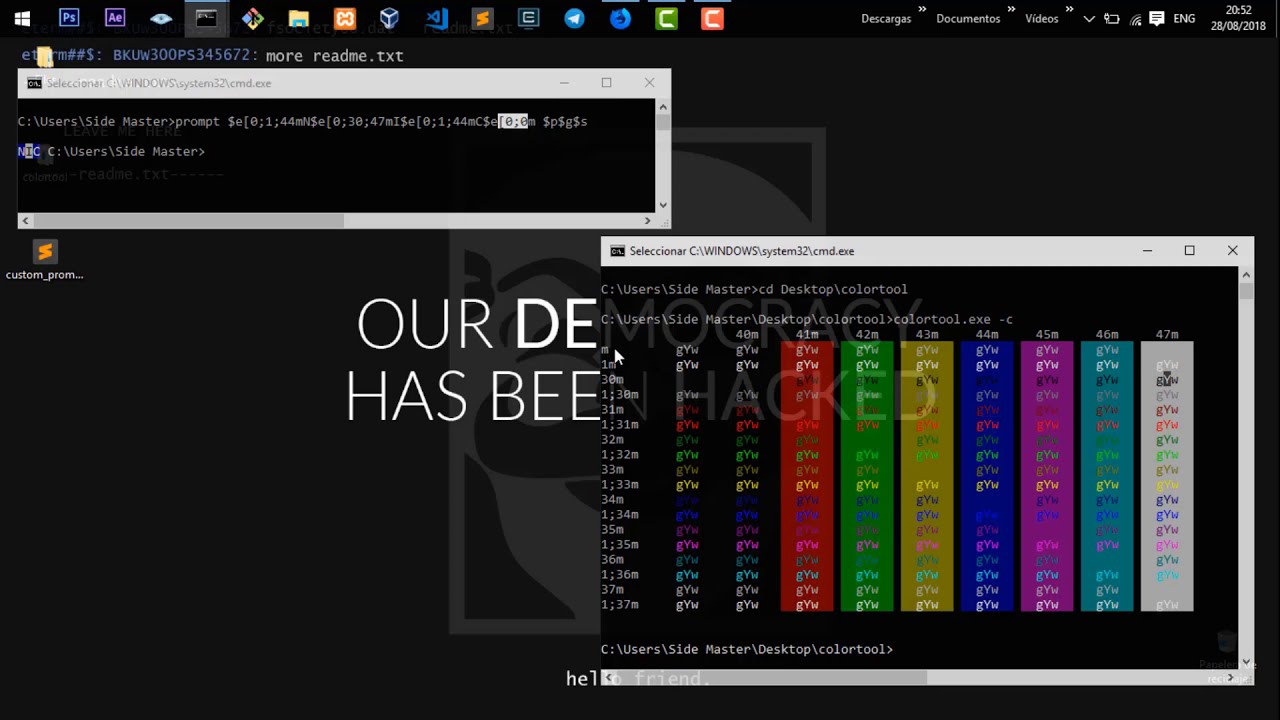Expand the Documentos toolbar chevron
1280x720 pixels.
pyautogui.click(x=1012, y=11)
